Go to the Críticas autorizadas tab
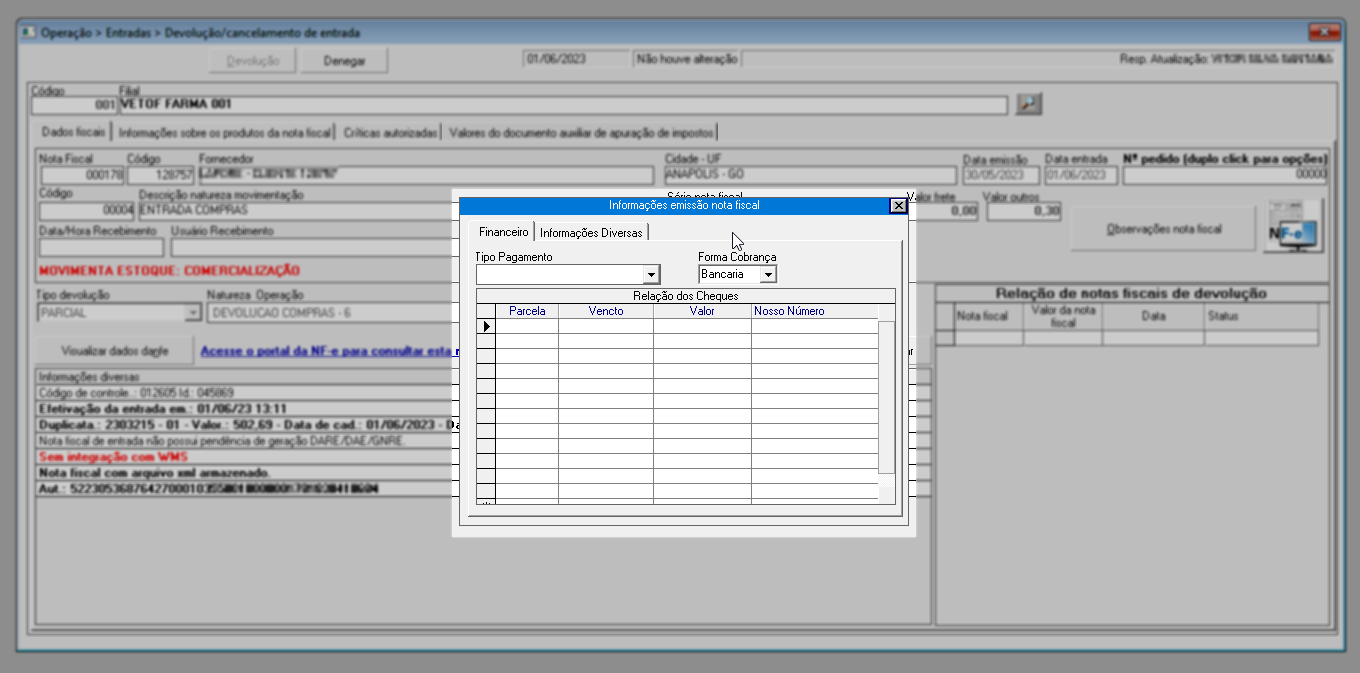Image resolution: width=1360 pixels, height=673 pixels. click(390, 132)
